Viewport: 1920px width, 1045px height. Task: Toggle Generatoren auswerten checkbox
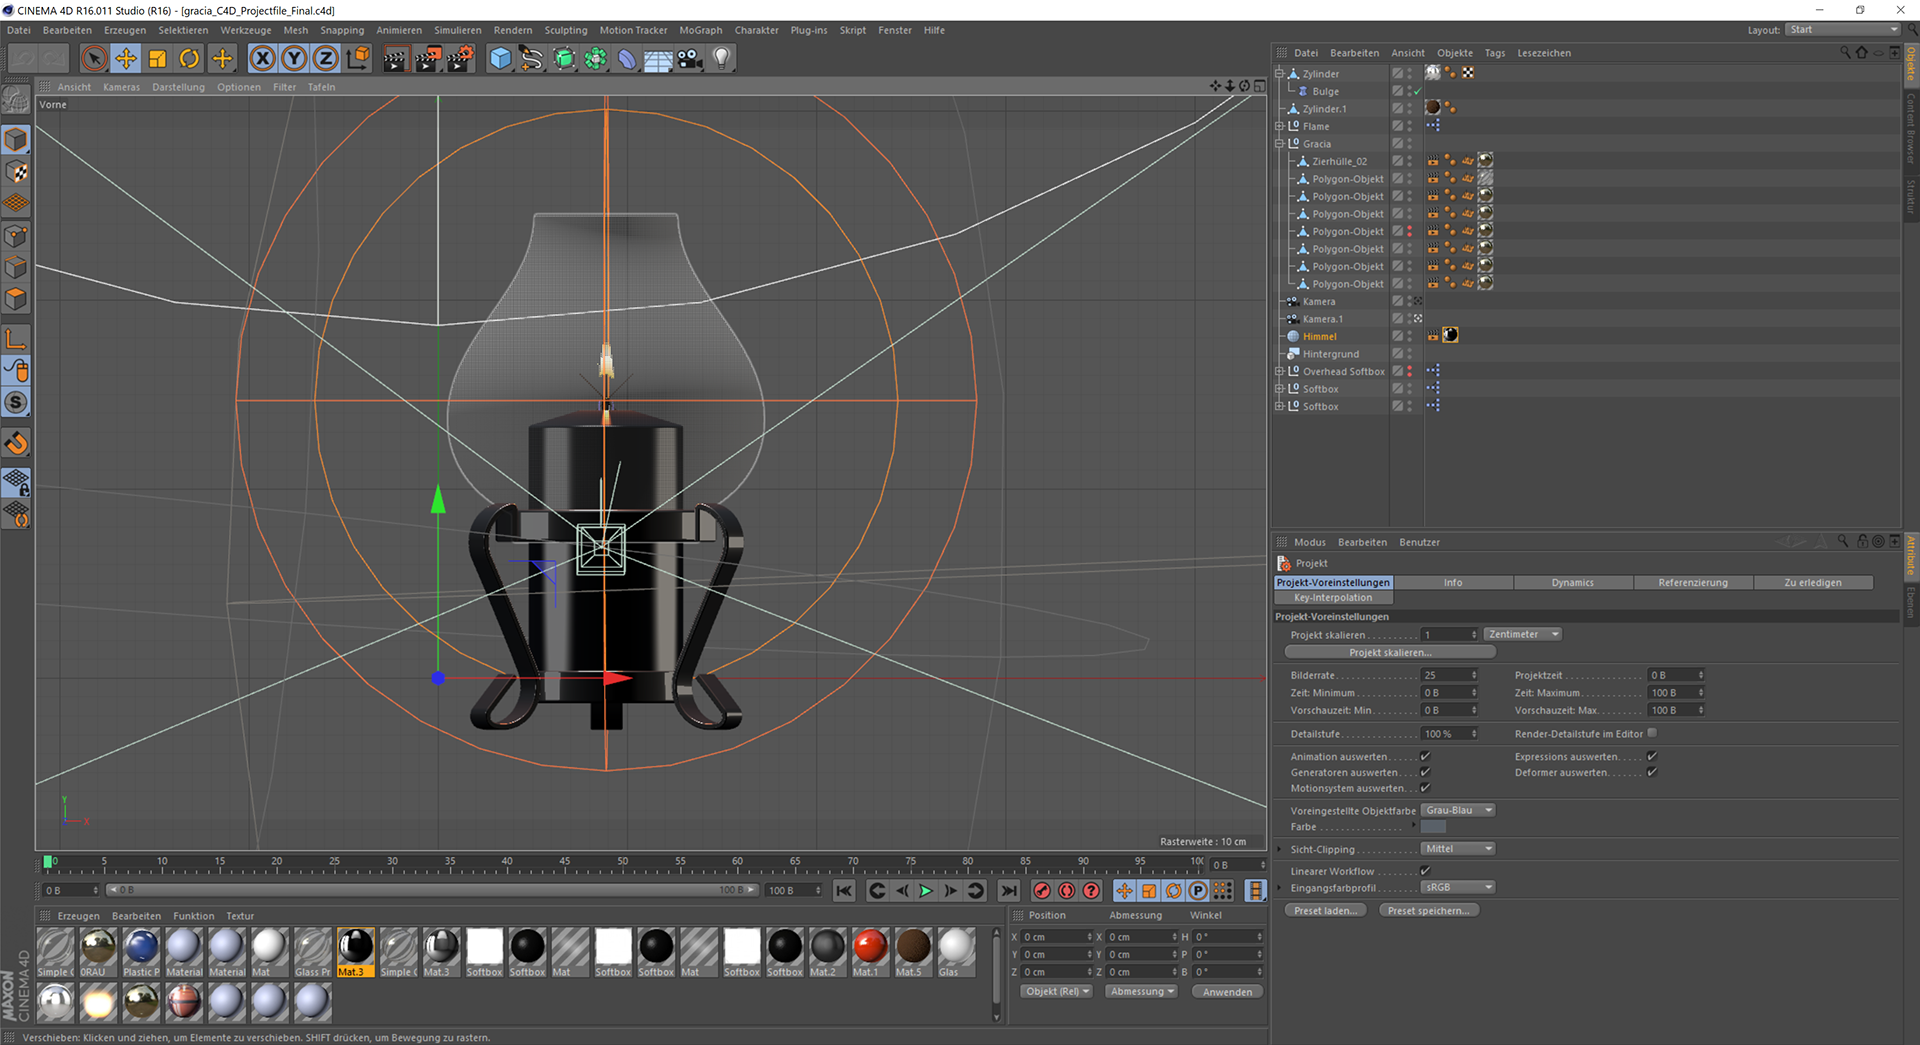pos(1425,772)
